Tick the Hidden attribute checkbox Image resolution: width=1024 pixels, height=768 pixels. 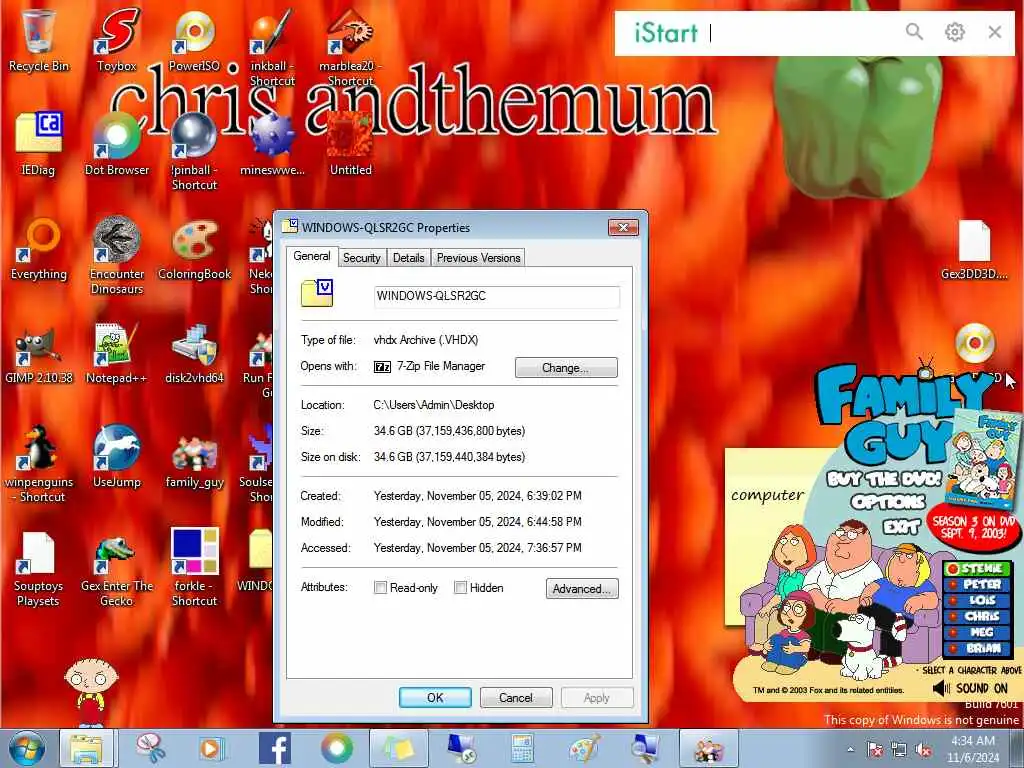(460, 588)
